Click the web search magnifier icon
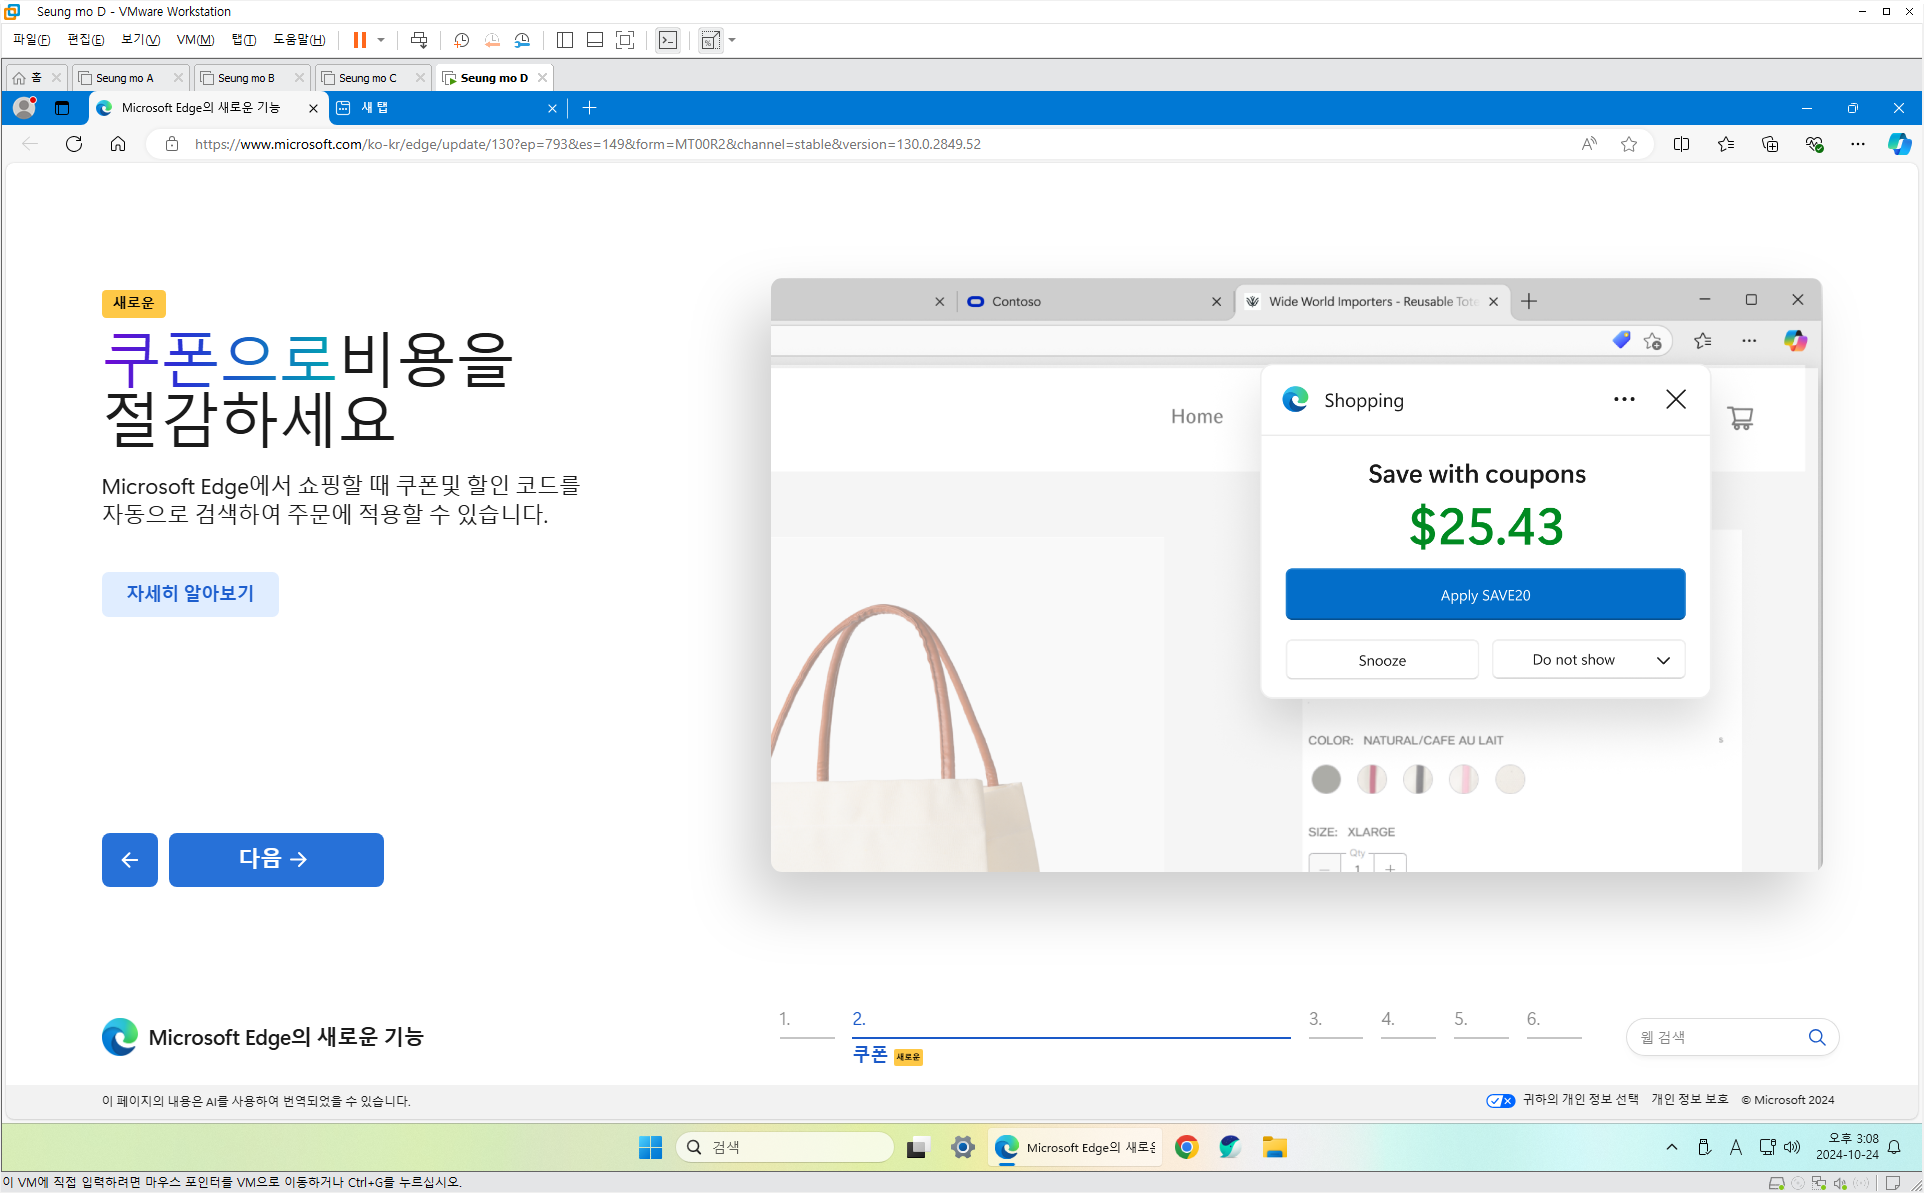This screenshot has width=1924, height=1193. 1817,1037
